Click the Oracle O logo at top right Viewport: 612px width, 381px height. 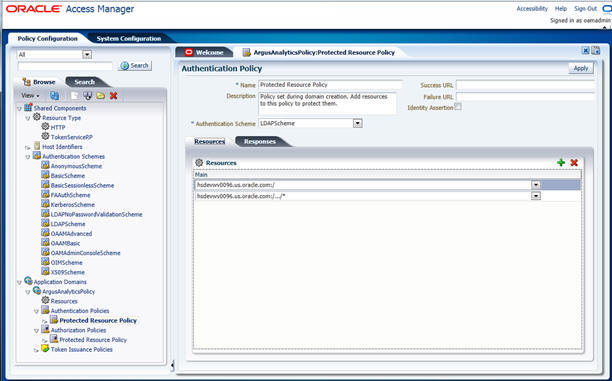[607, 9]
